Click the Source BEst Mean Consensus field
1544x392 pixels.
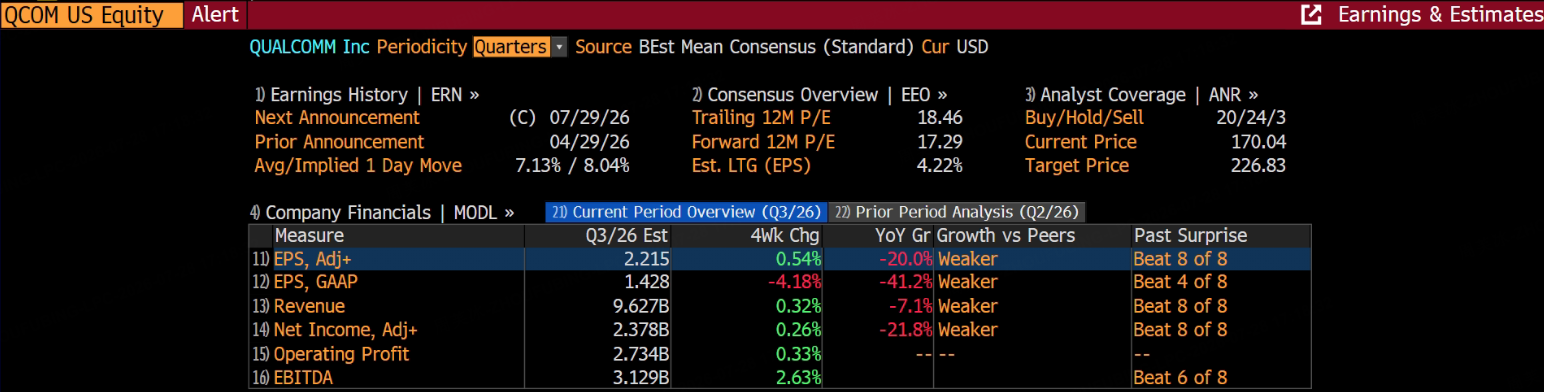745,47
